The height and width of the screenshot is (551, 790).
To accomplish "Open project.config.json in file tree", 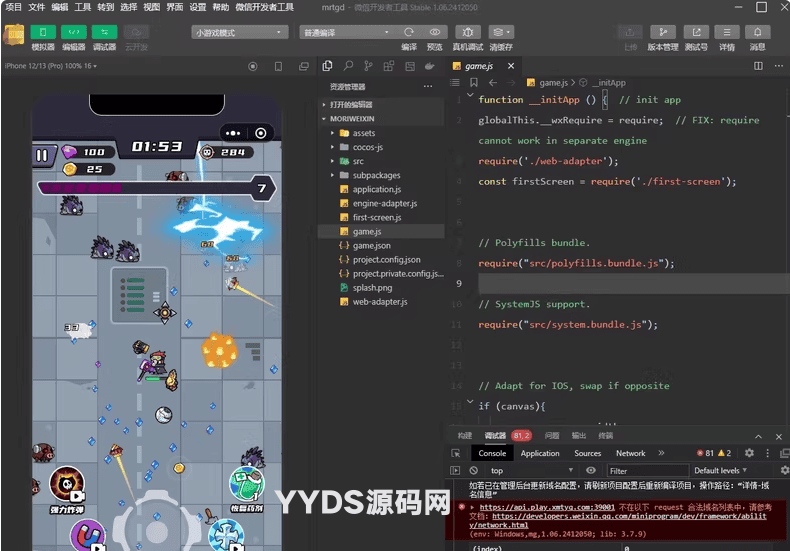I will tap(381, 260).
